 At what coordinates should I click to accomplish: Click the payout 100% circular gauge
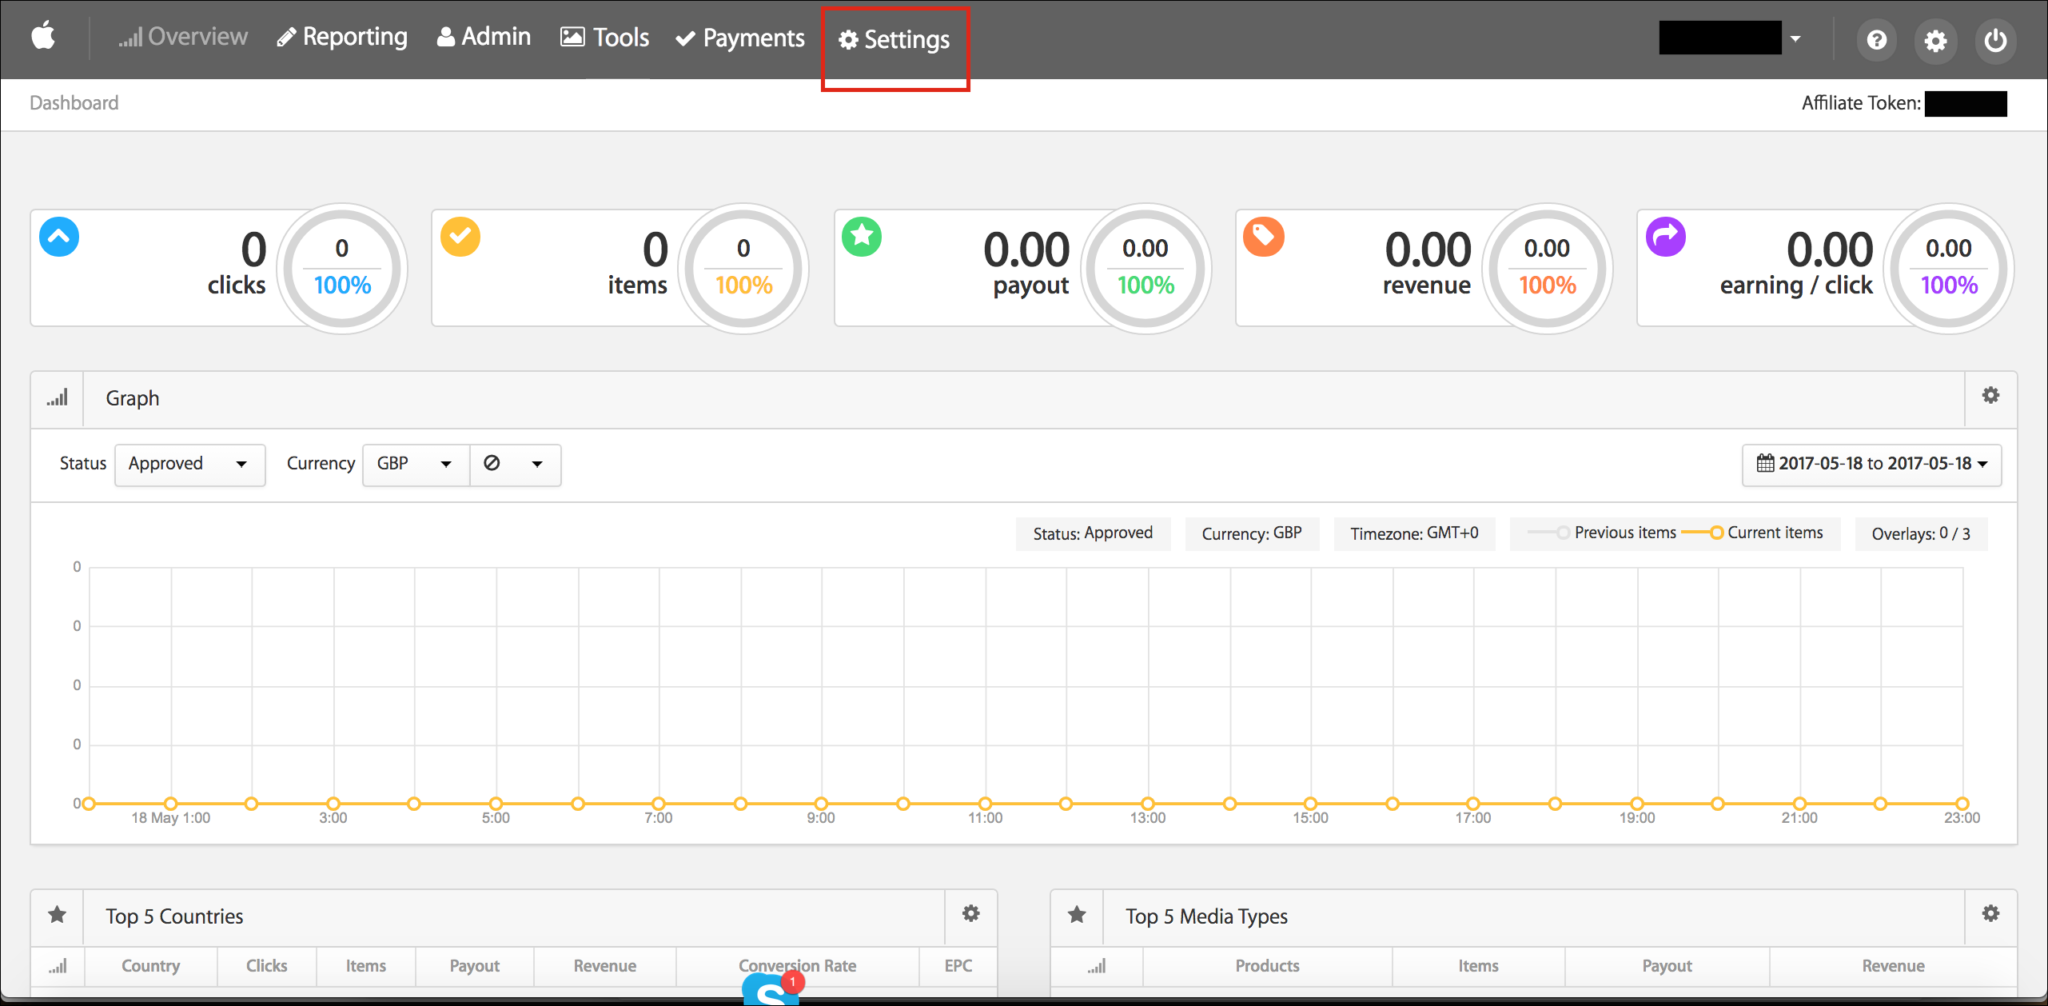coord(1146,268)
